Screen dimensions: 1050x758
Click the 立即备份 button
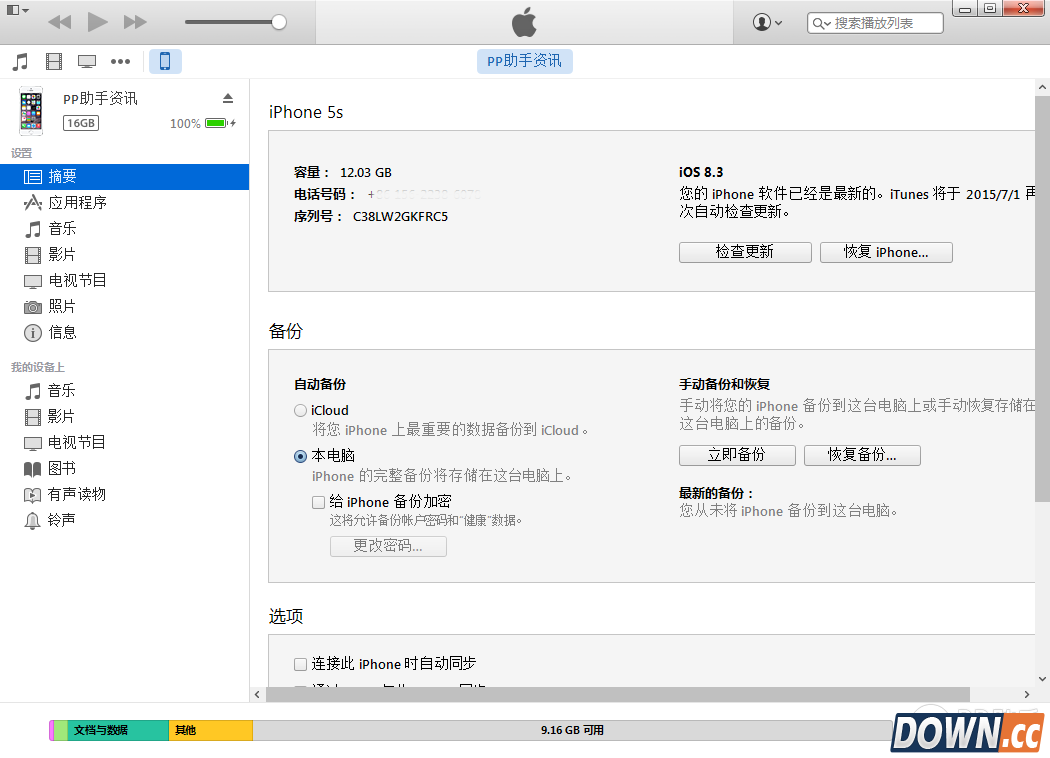click(x=737, y=455)
